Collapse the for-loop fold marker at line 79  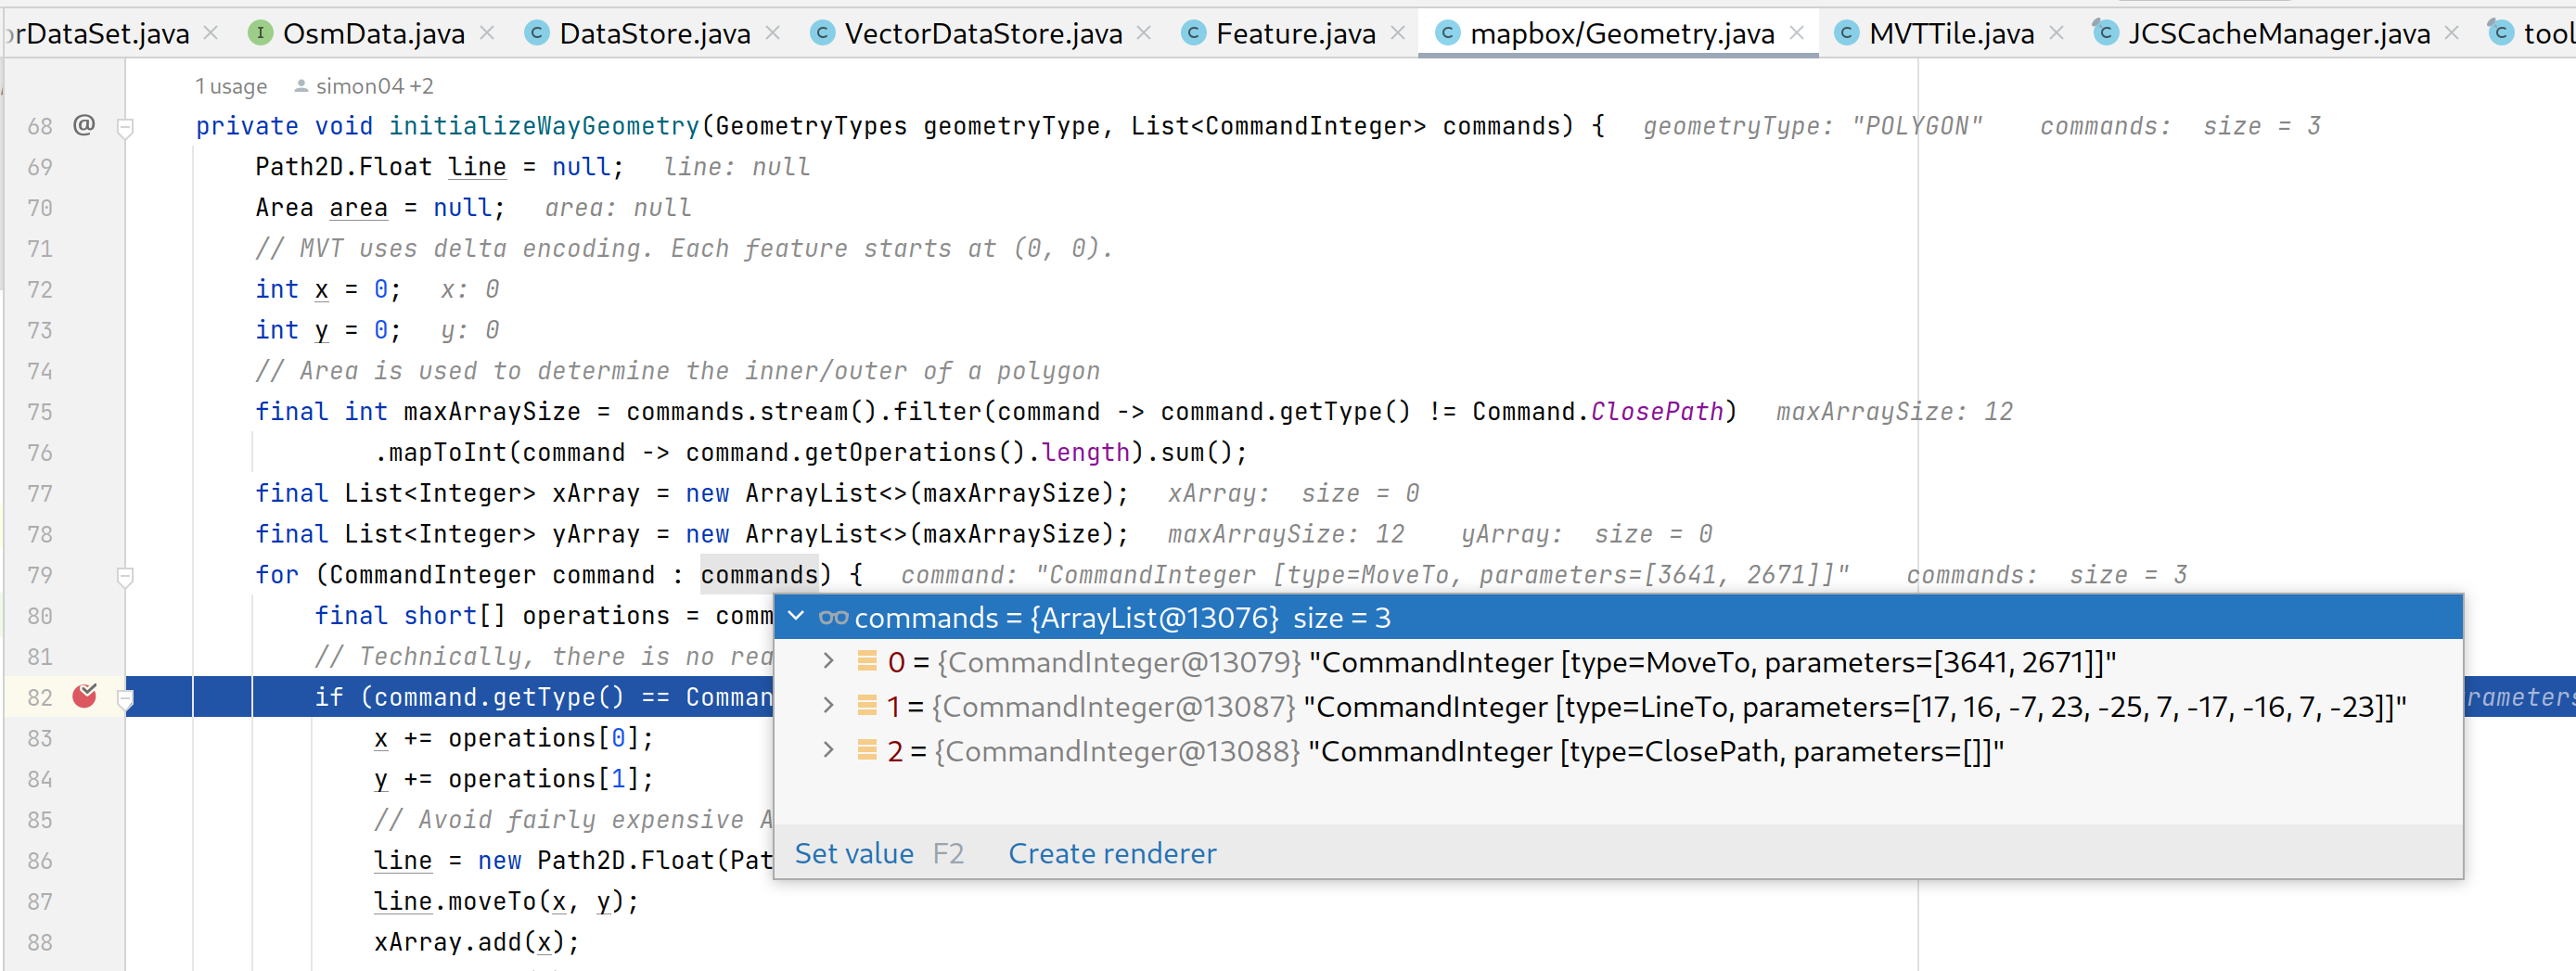125,576
